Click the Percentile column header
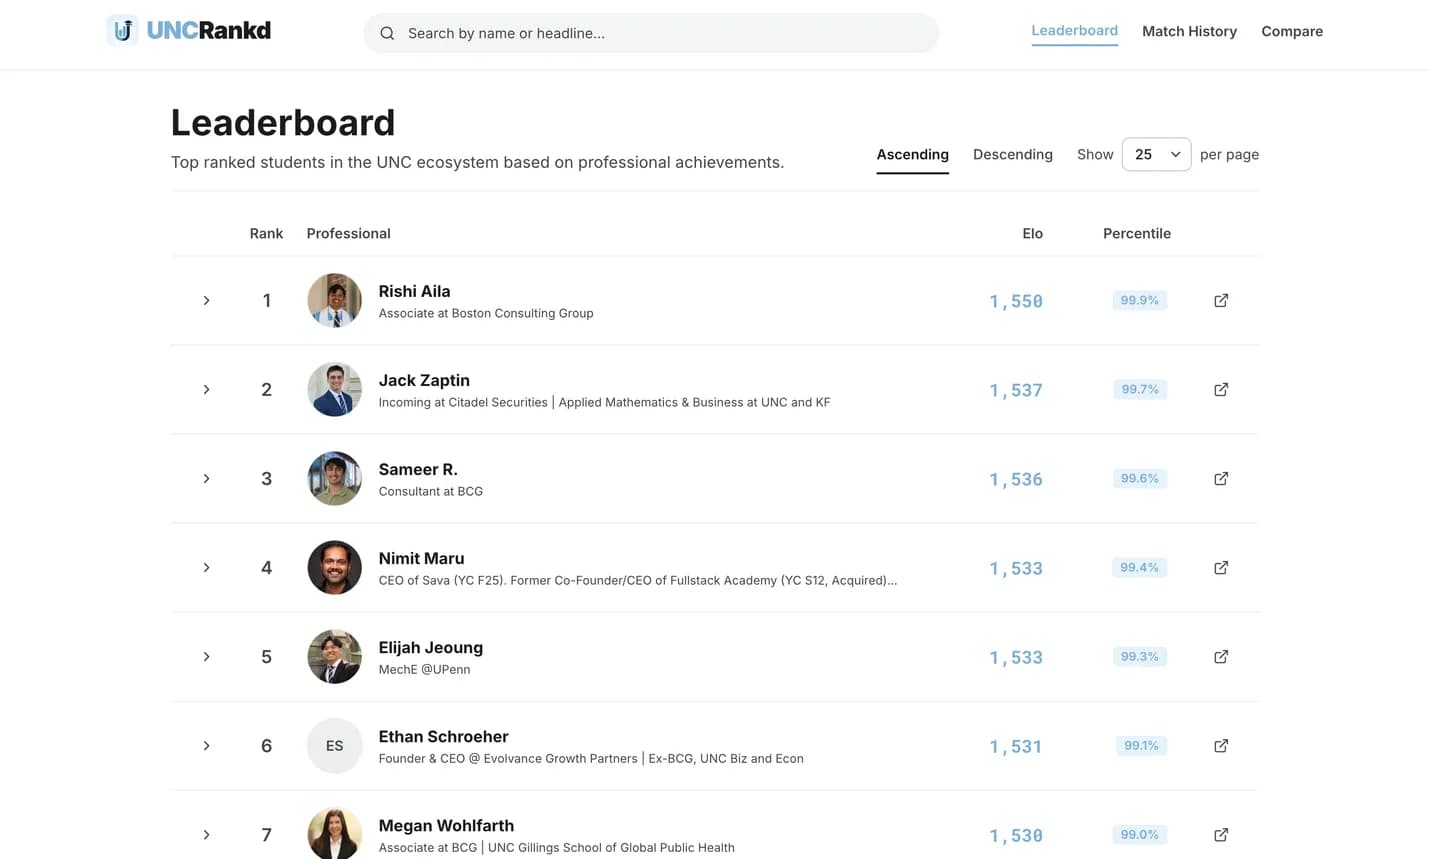 pos(1136,233)
